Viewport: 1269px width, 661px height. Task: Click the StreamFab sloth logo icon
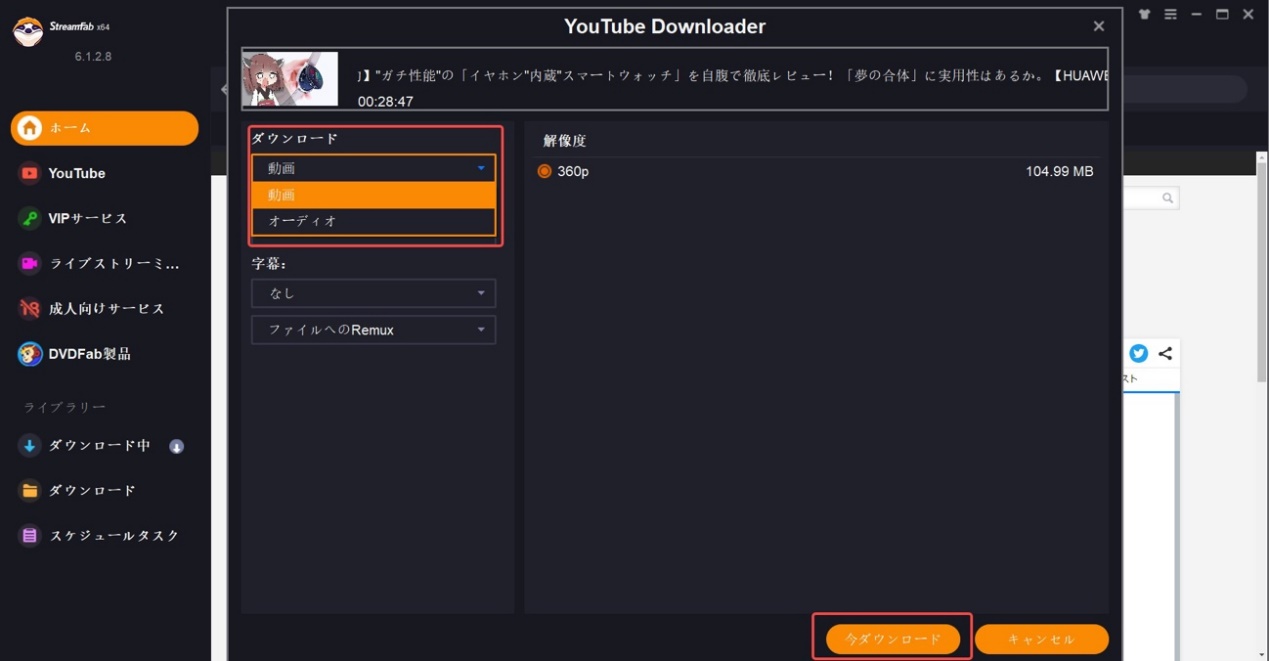click(x=28, y=31)
